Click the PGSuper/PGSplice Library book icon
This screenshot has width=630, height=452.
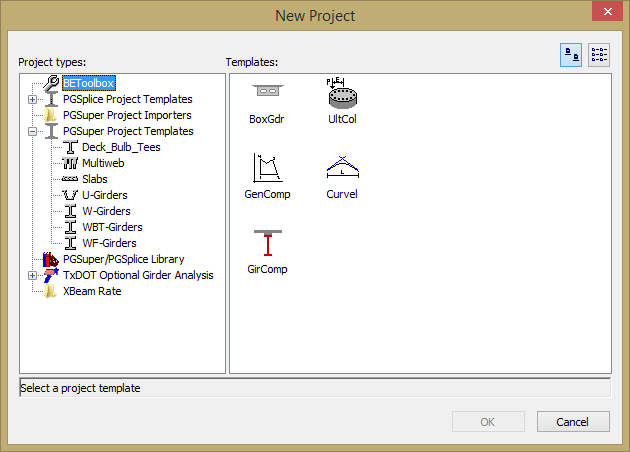point(50,259)
